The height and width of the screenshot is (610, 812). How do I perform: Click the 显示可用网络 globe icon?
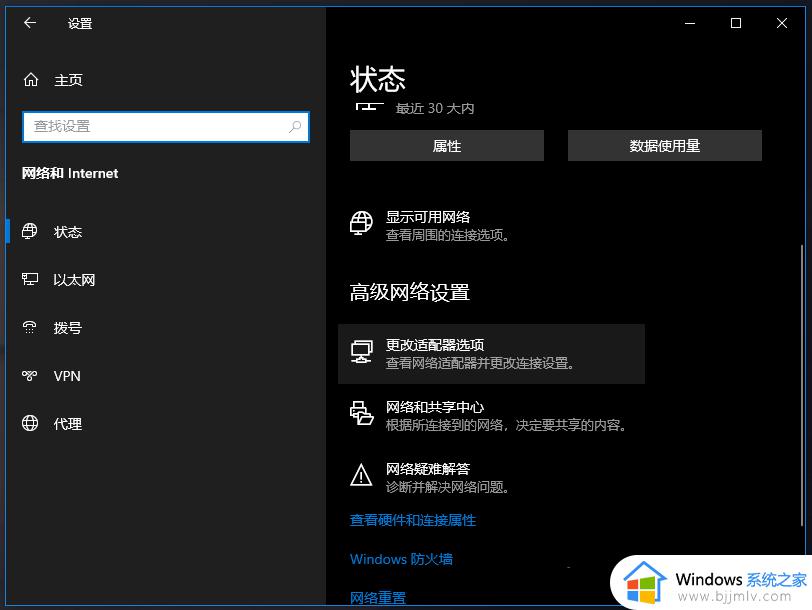(361, 224)
